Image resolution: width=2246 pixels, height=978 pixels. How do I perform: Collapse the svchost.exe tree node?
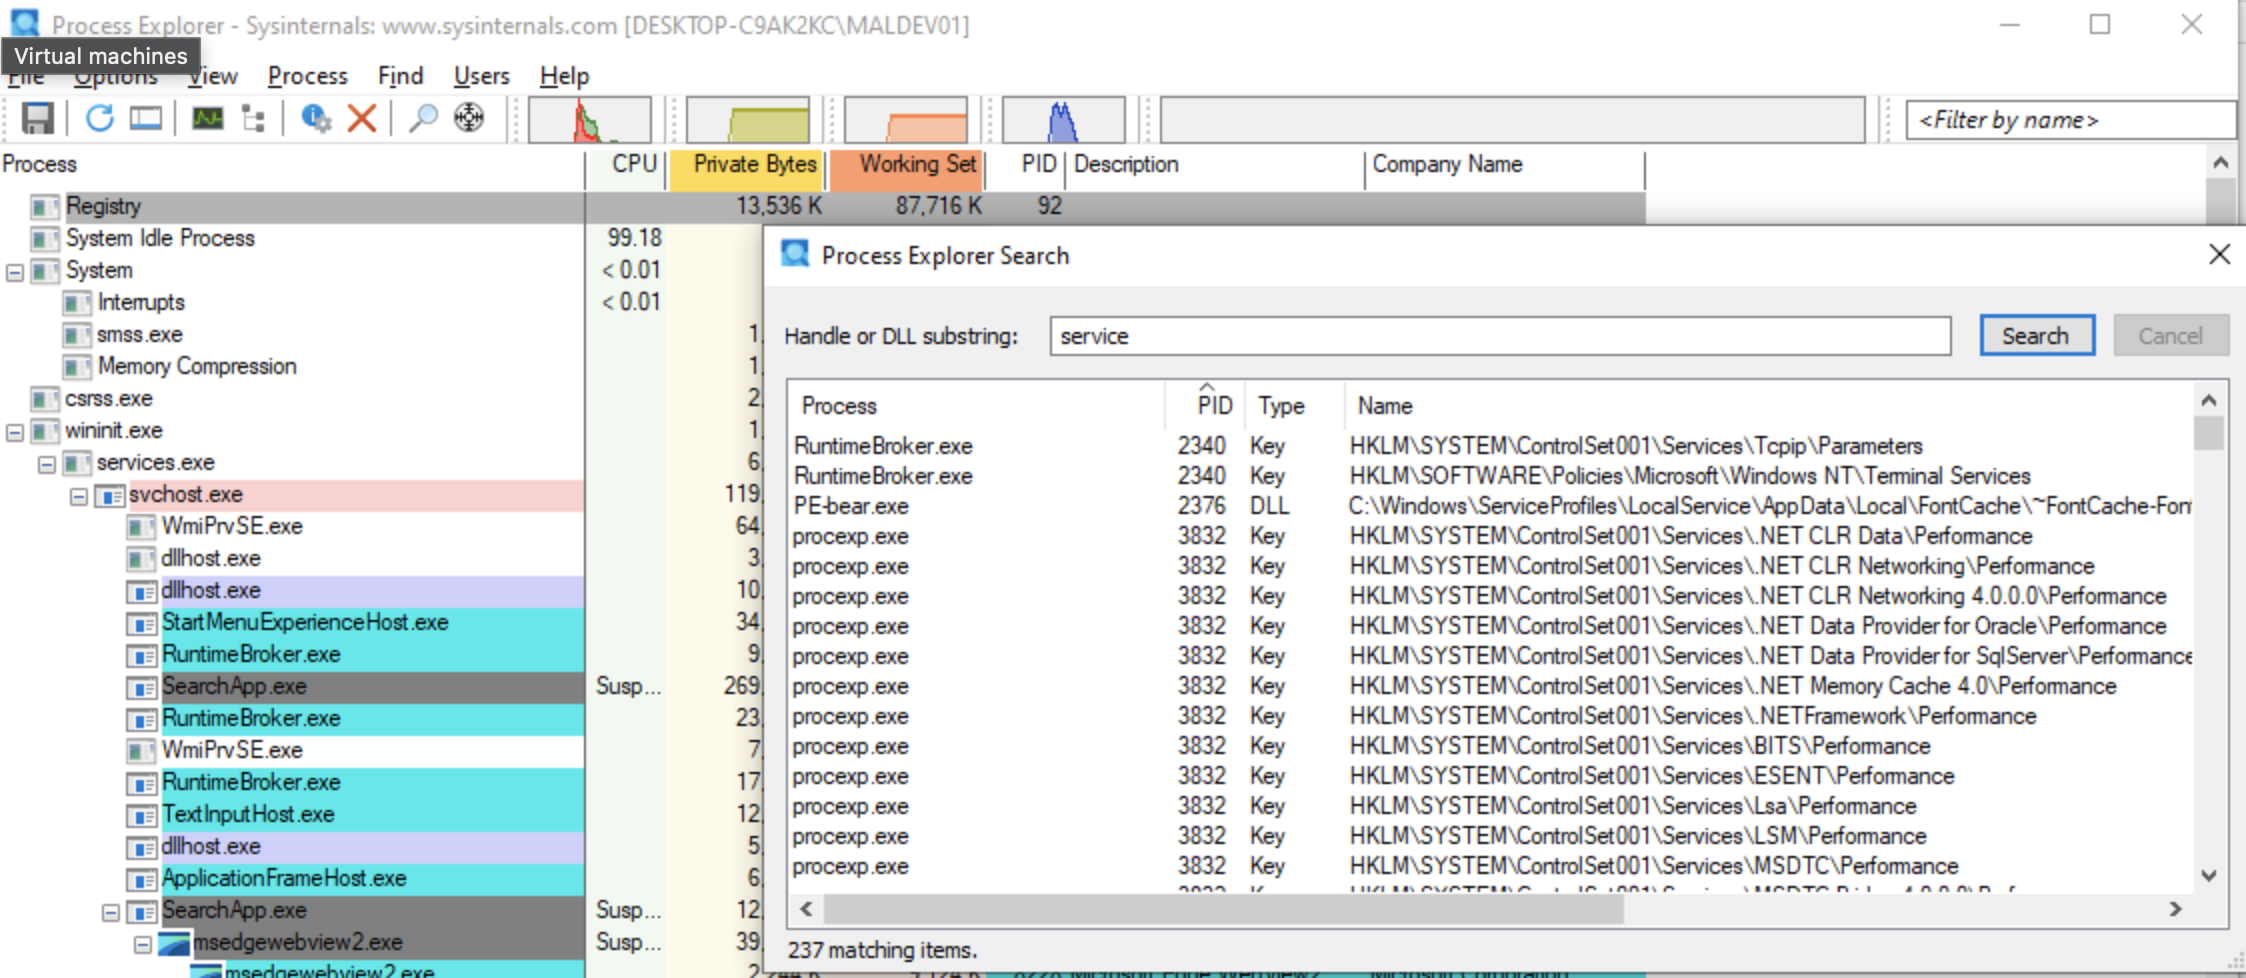(x=79, y=496)
